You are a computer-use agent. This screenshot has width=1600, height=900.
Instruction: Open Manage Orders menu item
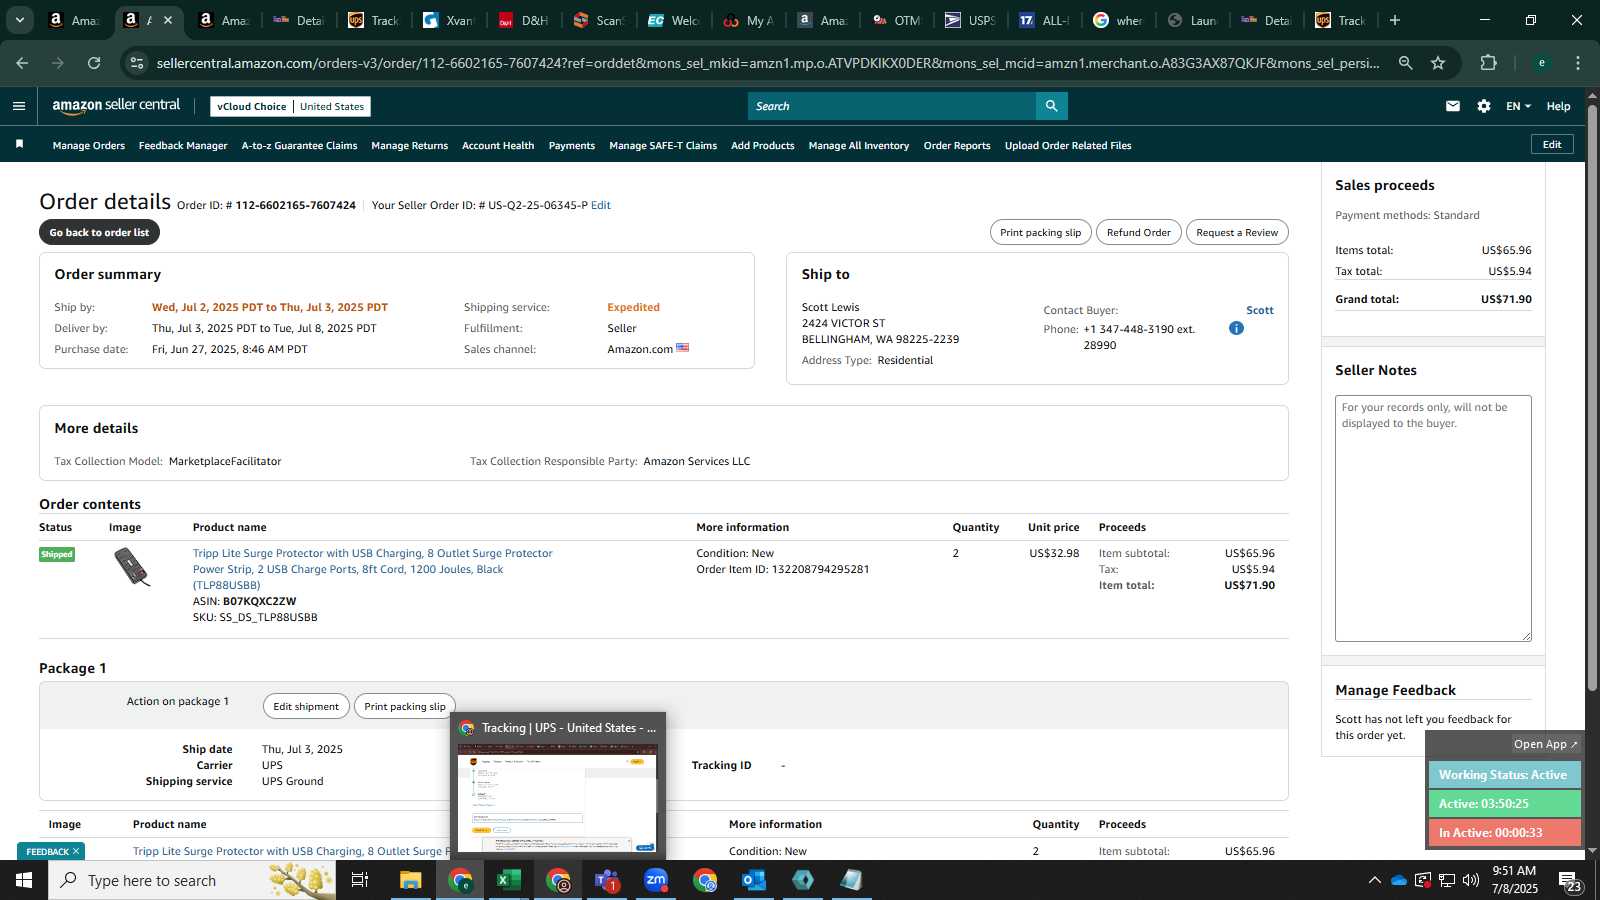[89, 145]
